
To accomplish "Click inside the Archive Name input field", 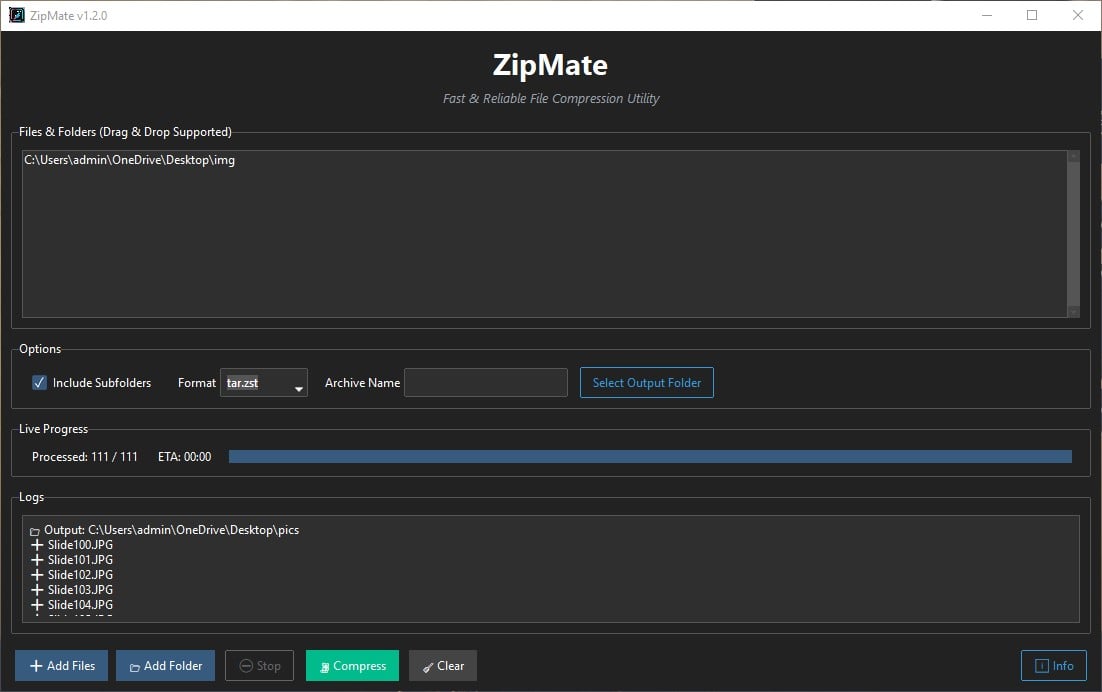I will pyautogui.click(x=485, y=382).
